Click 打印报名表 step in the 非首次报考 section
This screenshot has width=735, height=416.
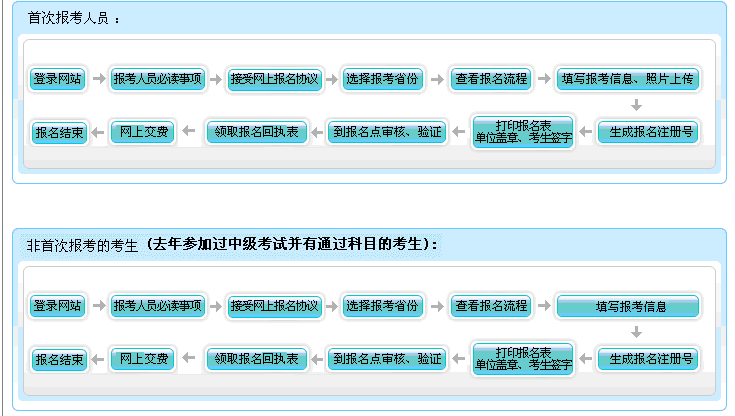[x=523, y=358]
